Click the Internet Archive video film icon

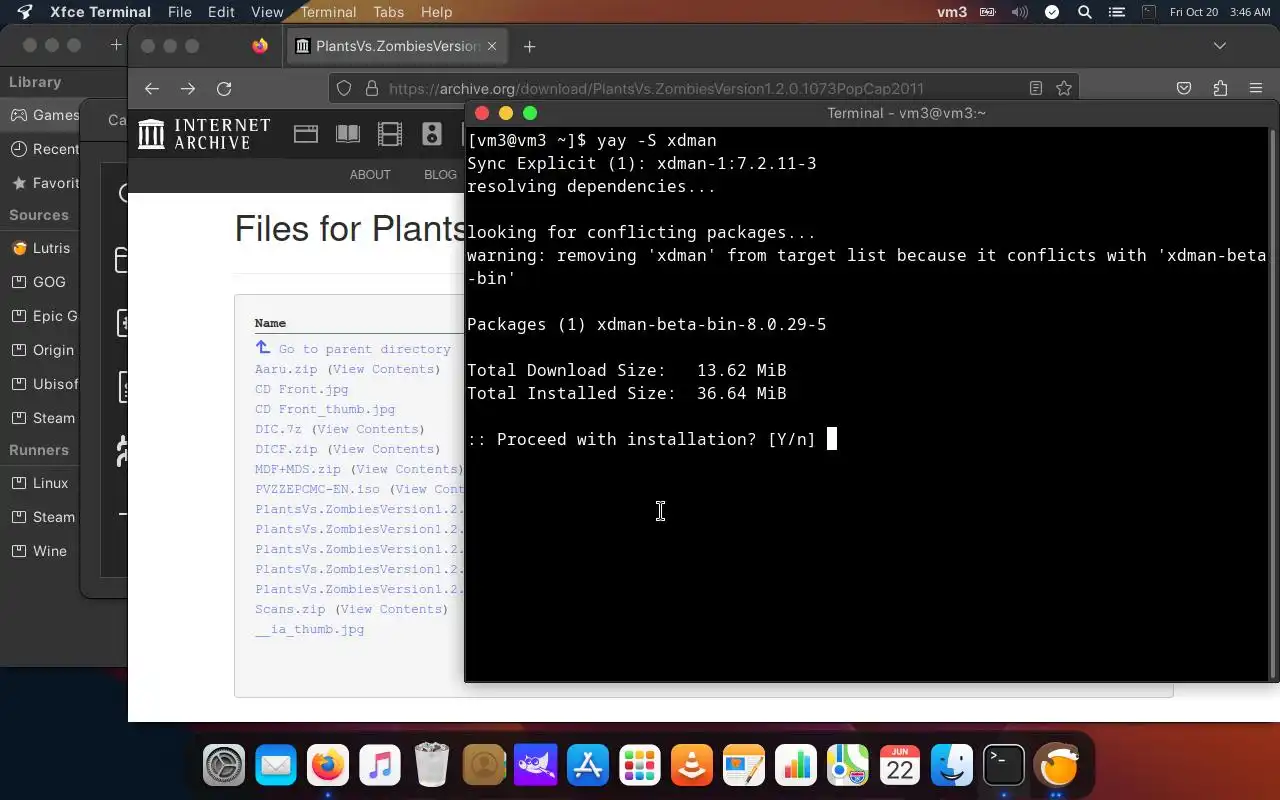pyautogui.click(x=390, y=133)
